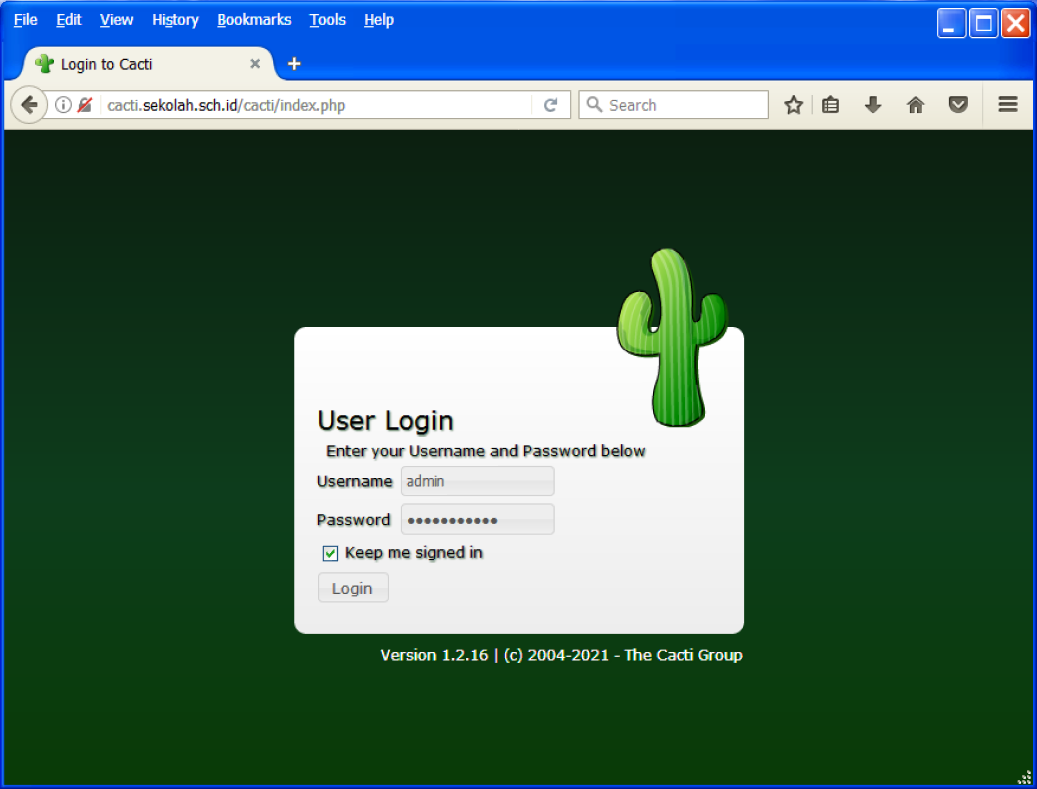
Task: Open the Downloads arrow icon
Action: [873, 105]
